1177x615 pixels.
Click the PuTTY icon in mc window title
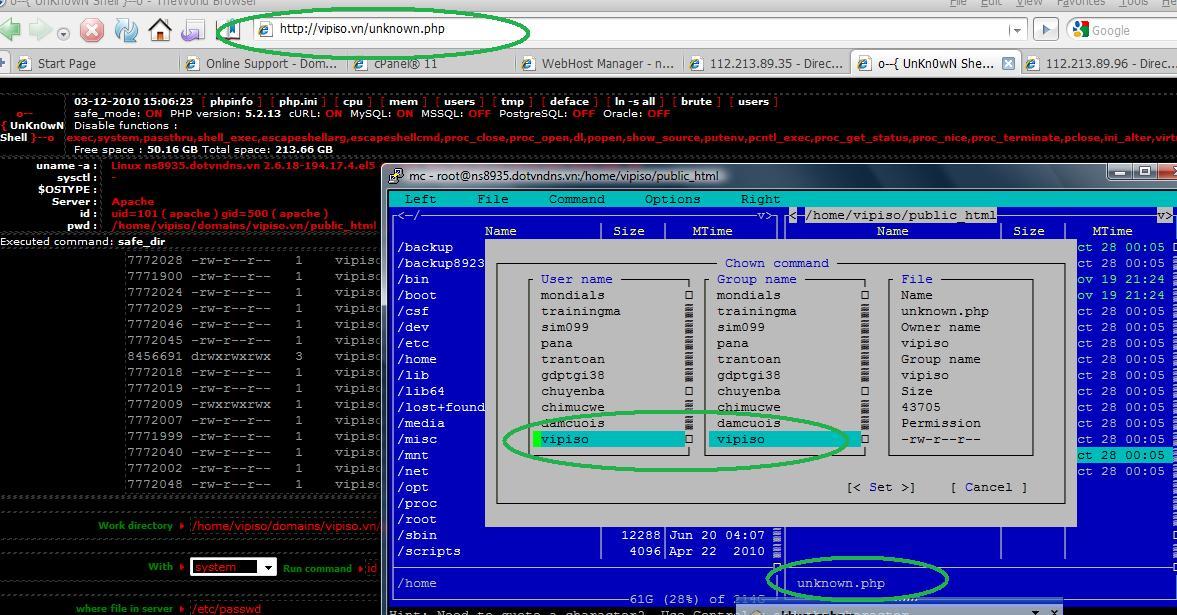396,176
